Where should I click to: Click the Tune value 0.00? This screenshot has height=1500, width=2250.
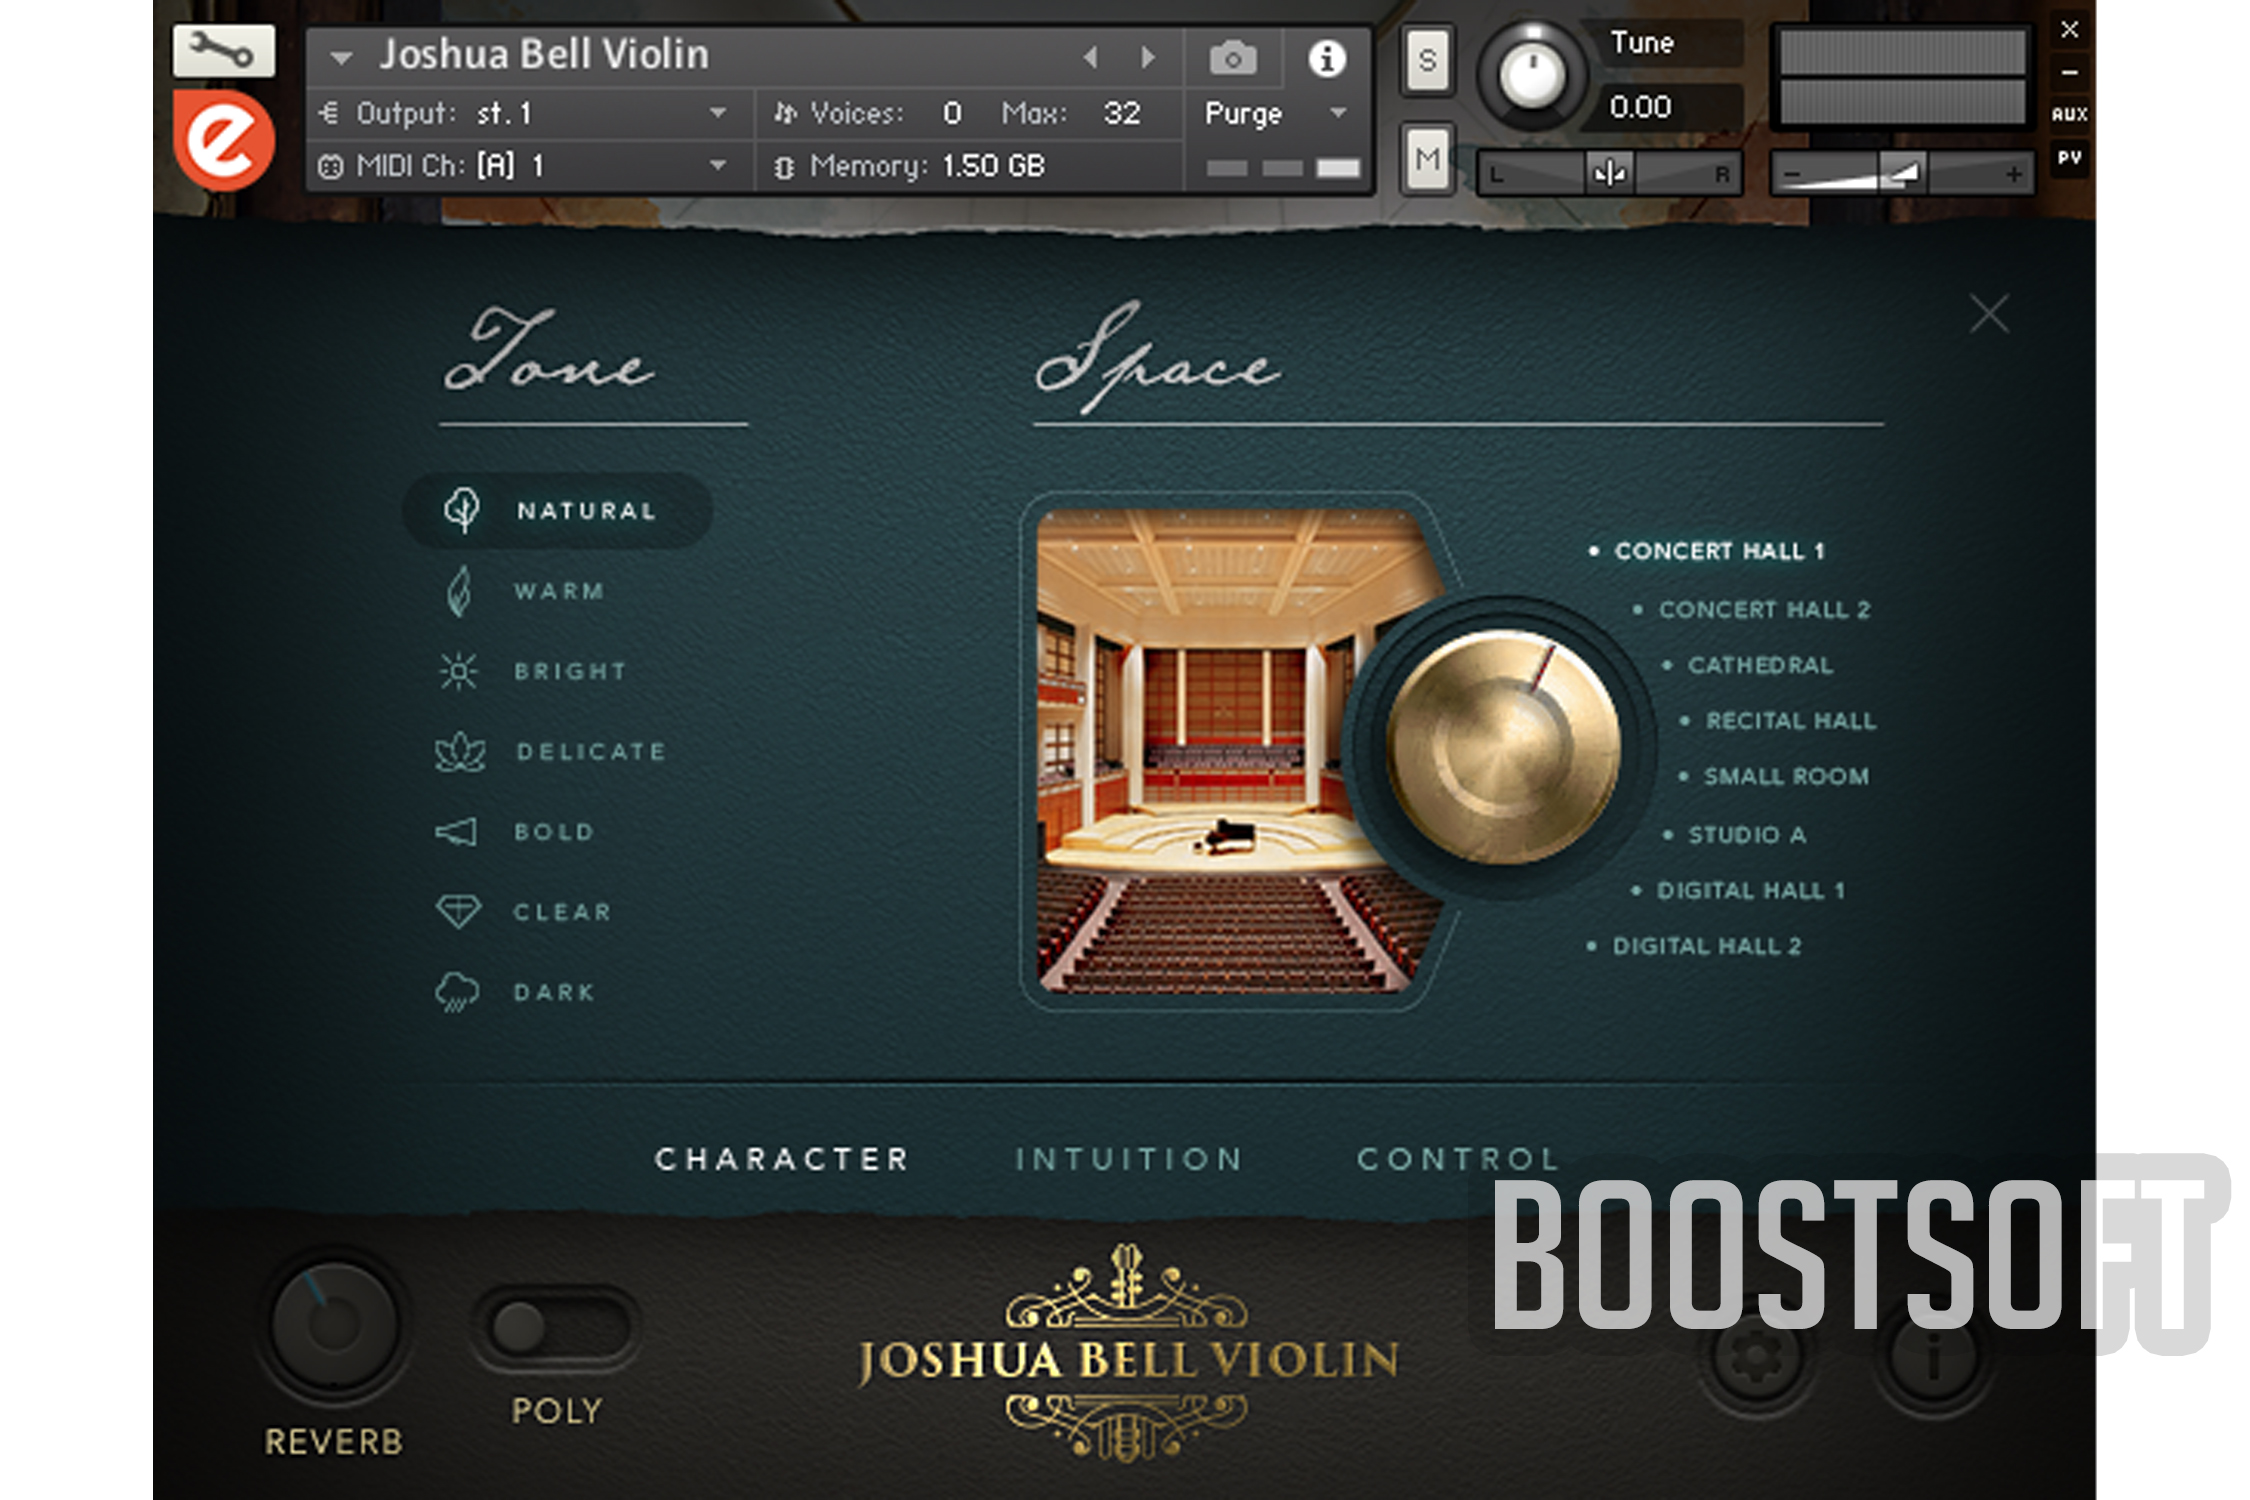pyautogui.click(x=1640, y=106)
